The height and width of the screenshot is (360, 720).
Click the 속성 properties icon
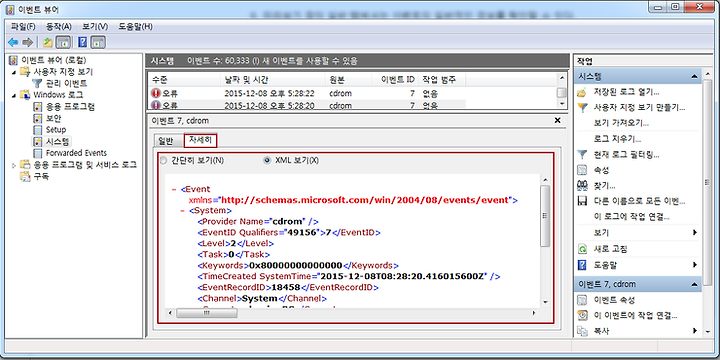582,170
